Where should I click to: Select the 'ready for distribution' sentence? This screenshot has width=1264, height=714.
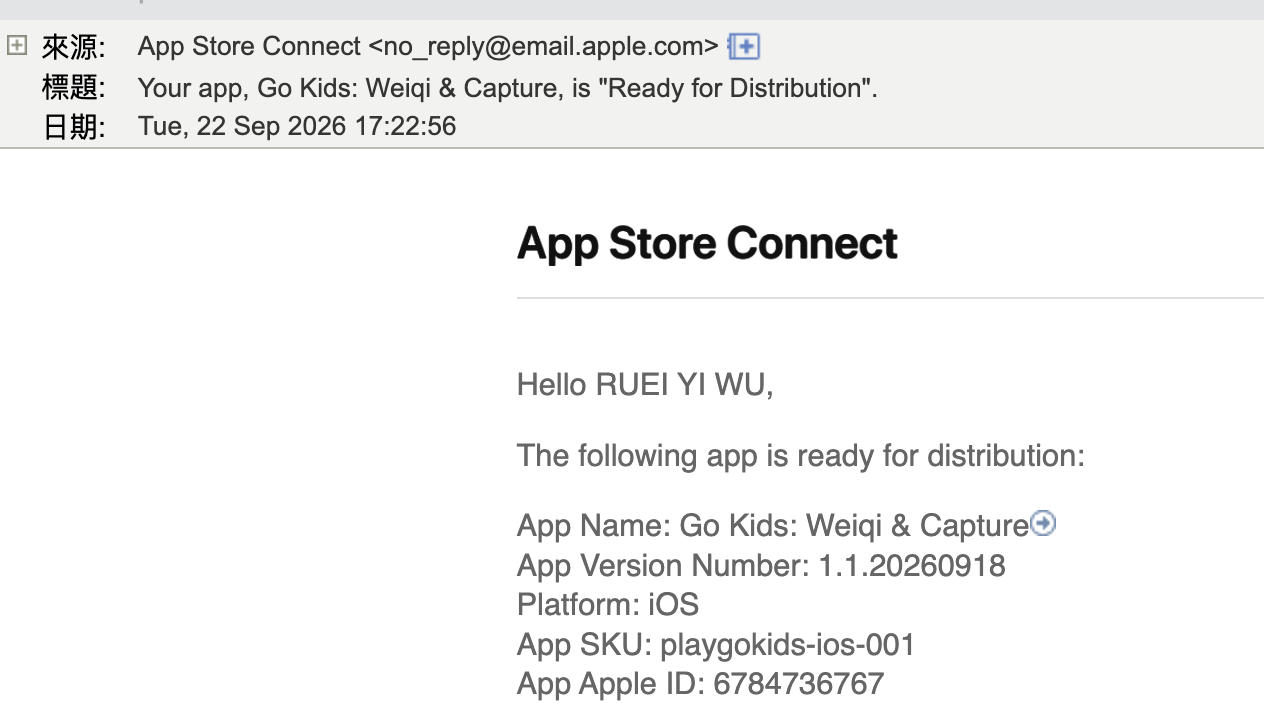[x=800, y=456]
